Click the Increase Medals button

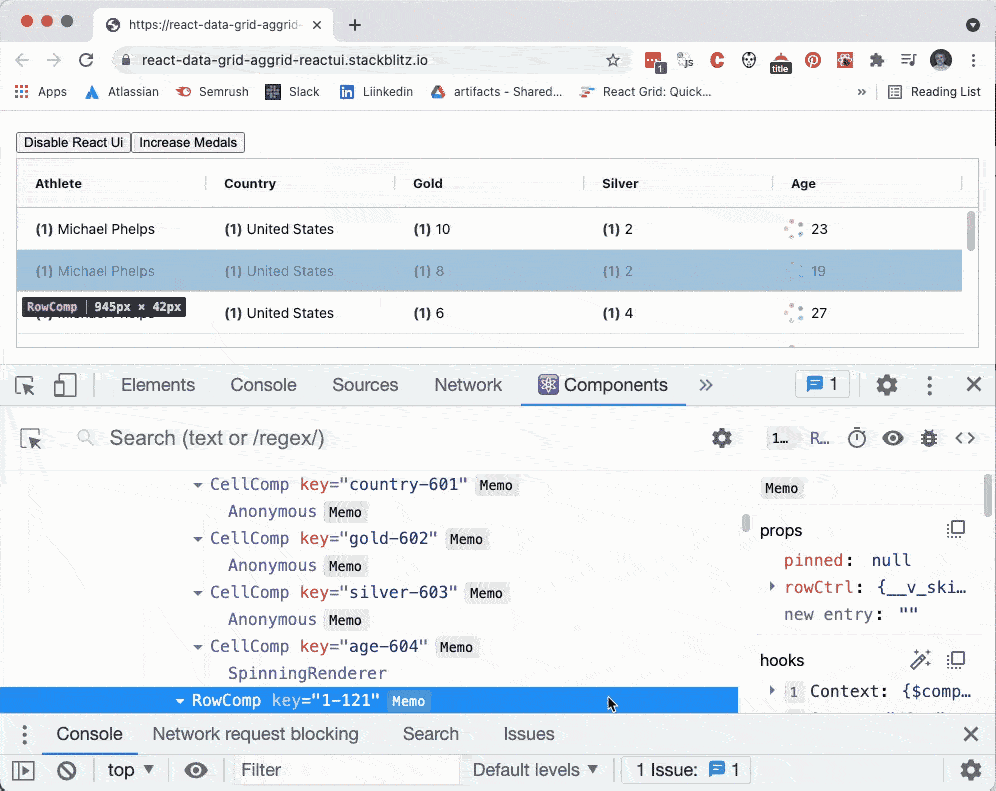click(x=188, y=142)
